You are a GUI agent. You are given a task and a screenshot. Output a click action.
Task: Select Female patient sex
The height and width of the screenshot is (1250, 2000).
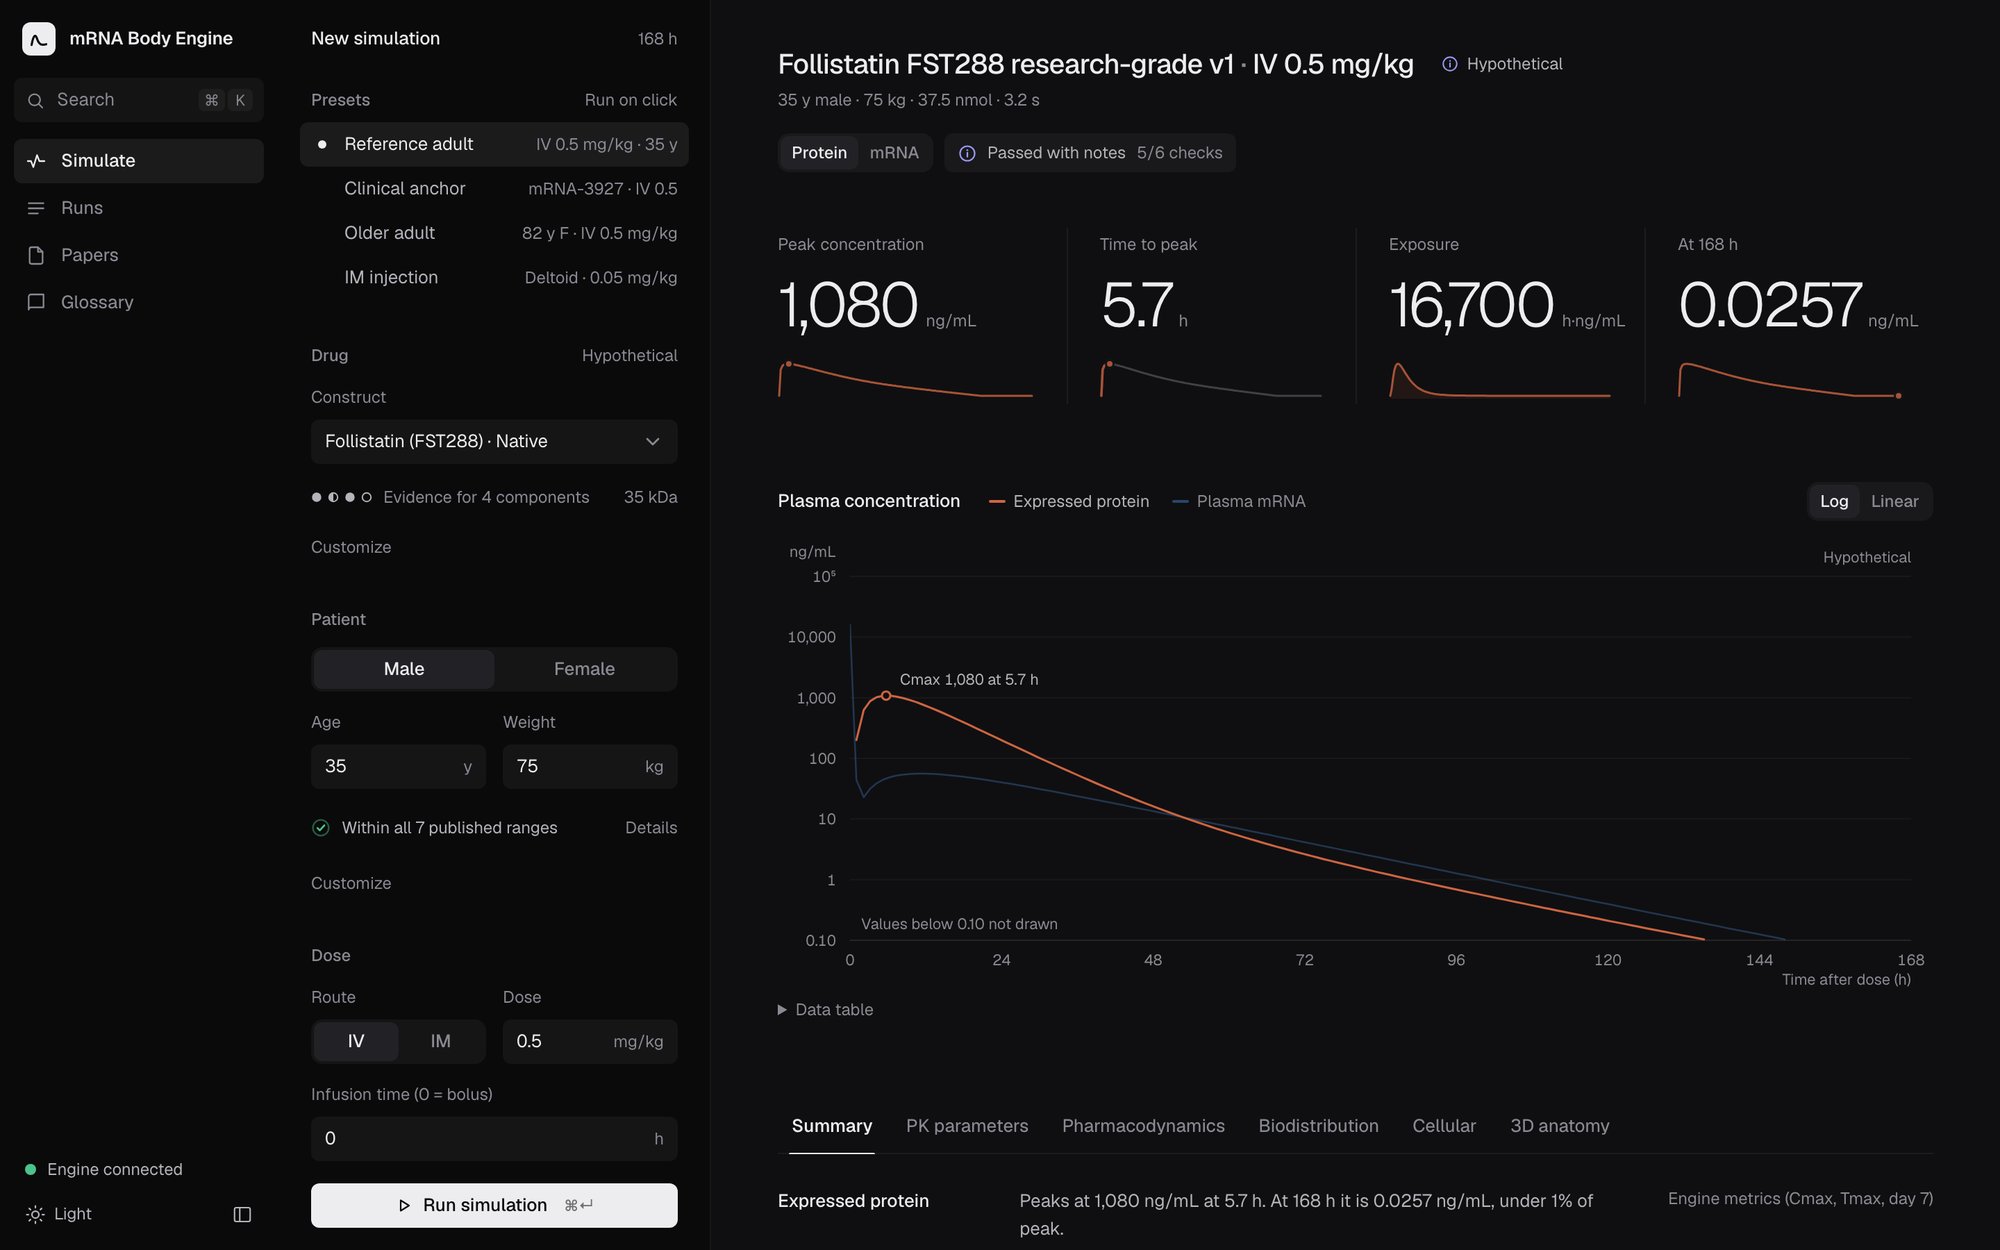[585, 669]
